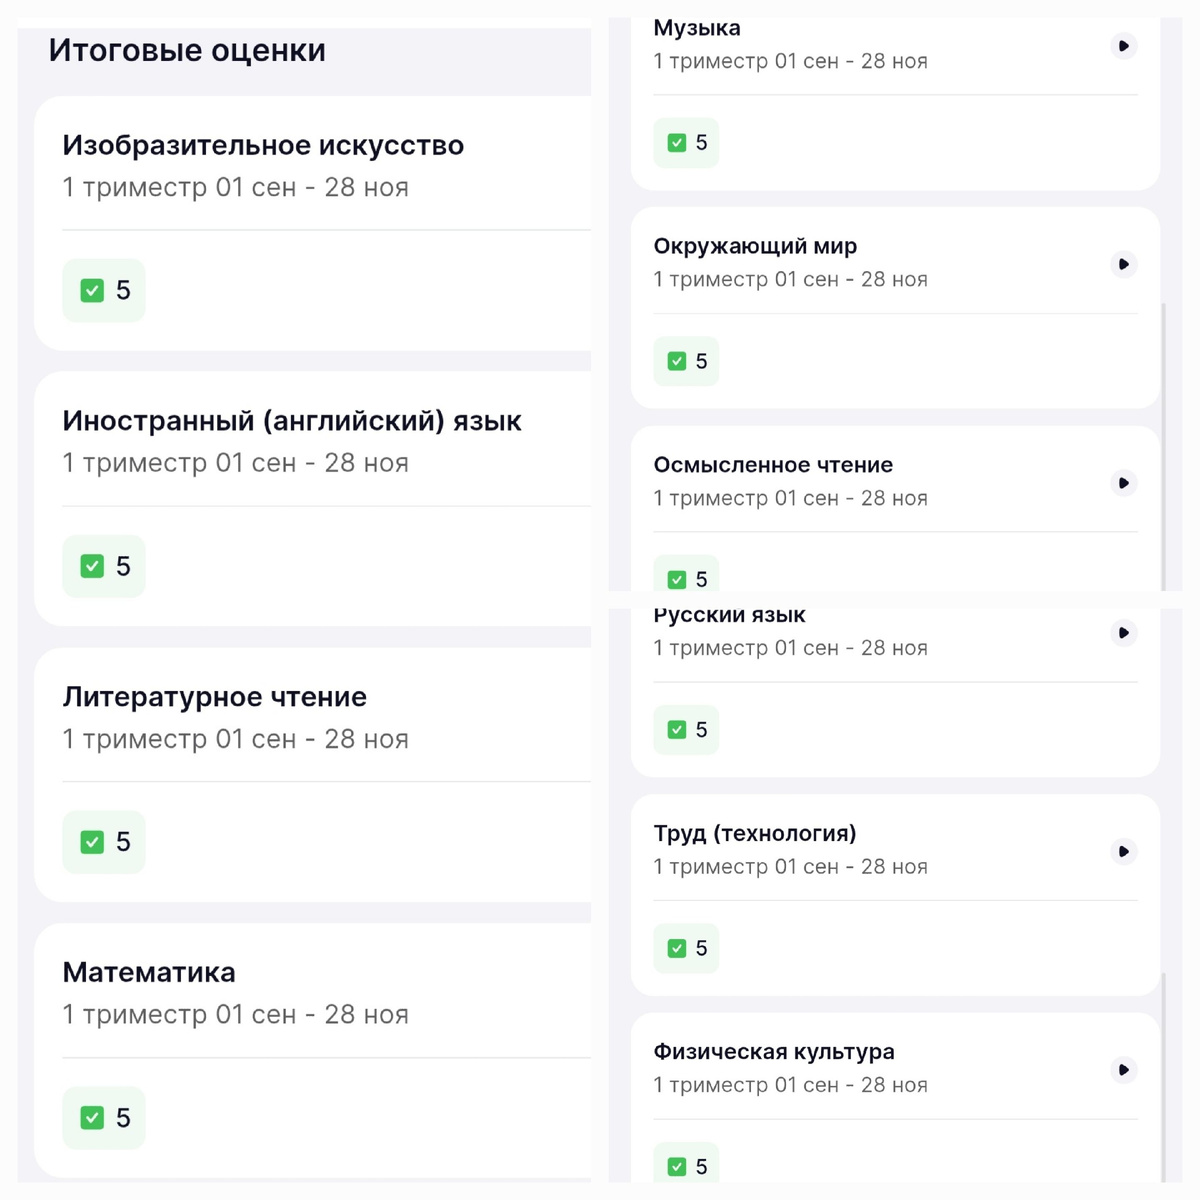Expand the Окружающий мир card arrow
The image size is (1200, 1200).
[1123, 264]
